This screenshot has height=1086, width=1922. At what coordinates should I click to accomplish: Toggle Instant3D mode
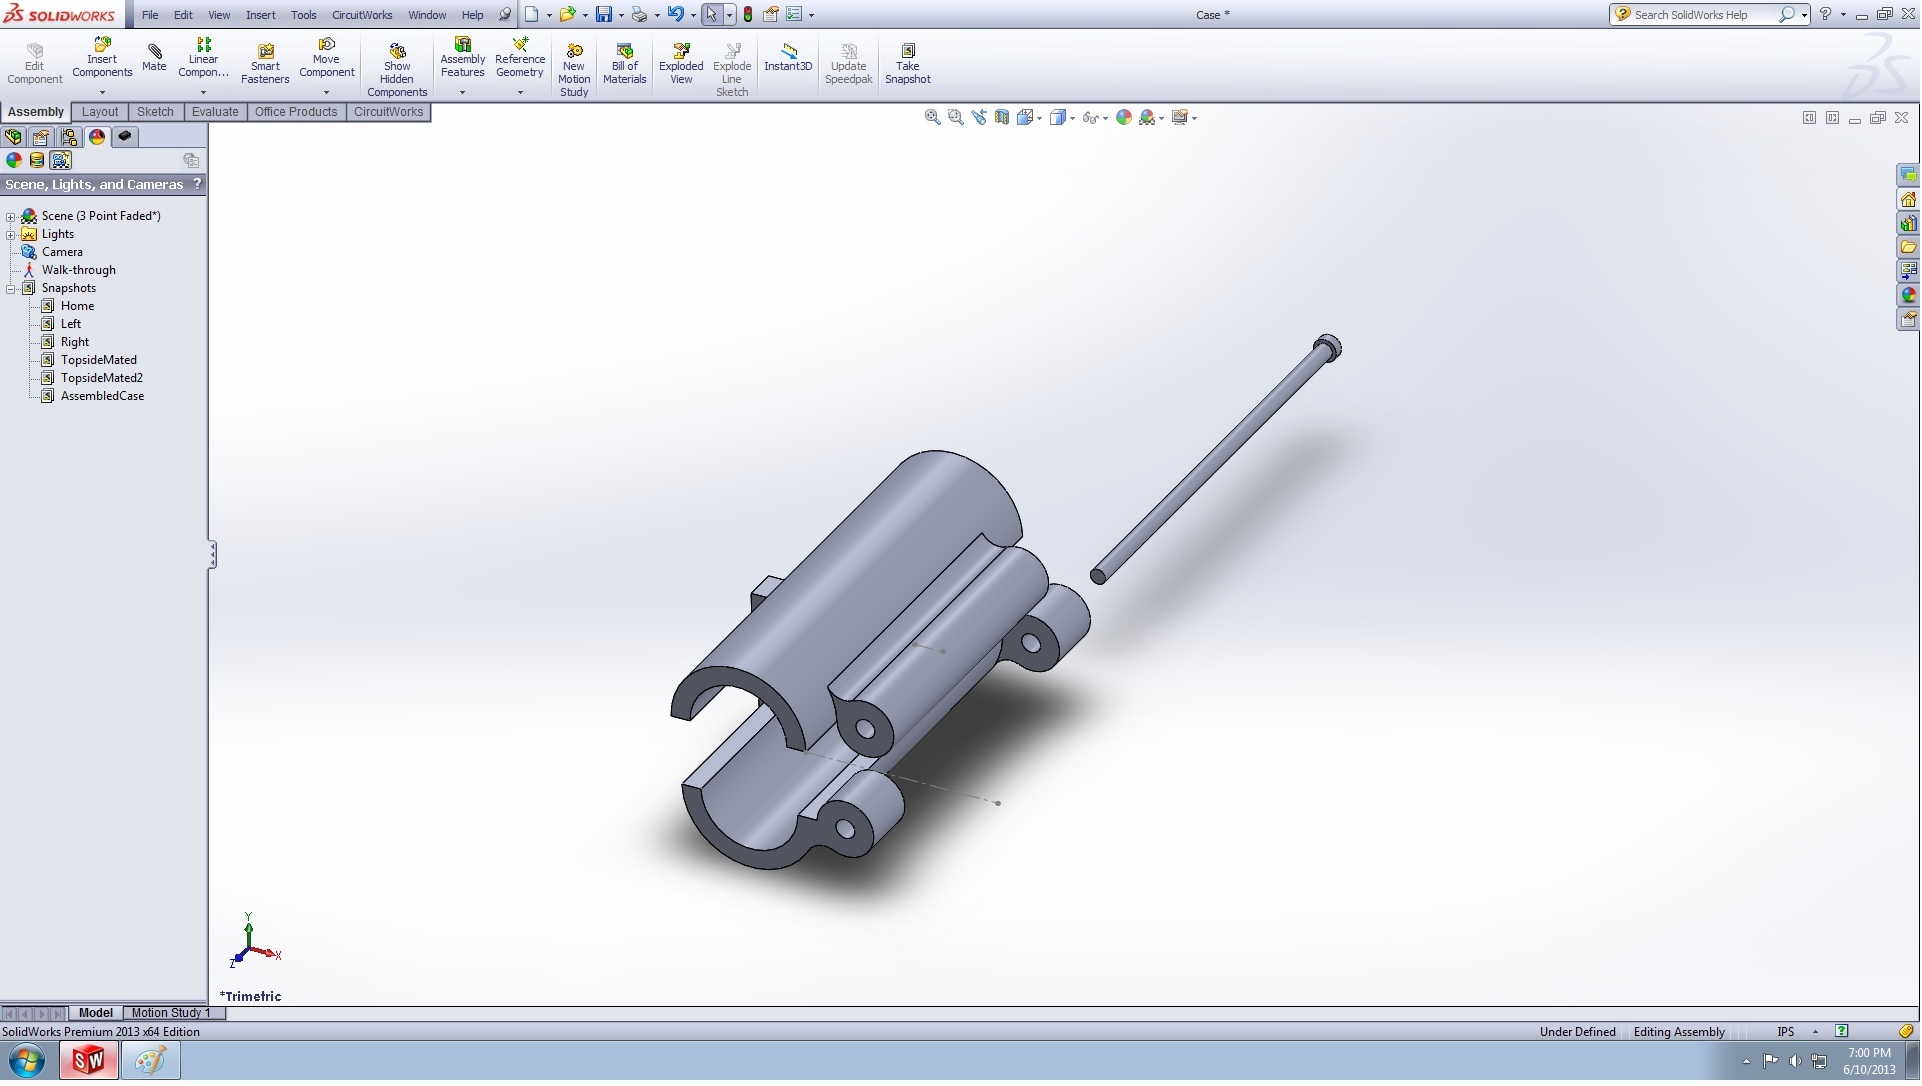tap(788, 58)
